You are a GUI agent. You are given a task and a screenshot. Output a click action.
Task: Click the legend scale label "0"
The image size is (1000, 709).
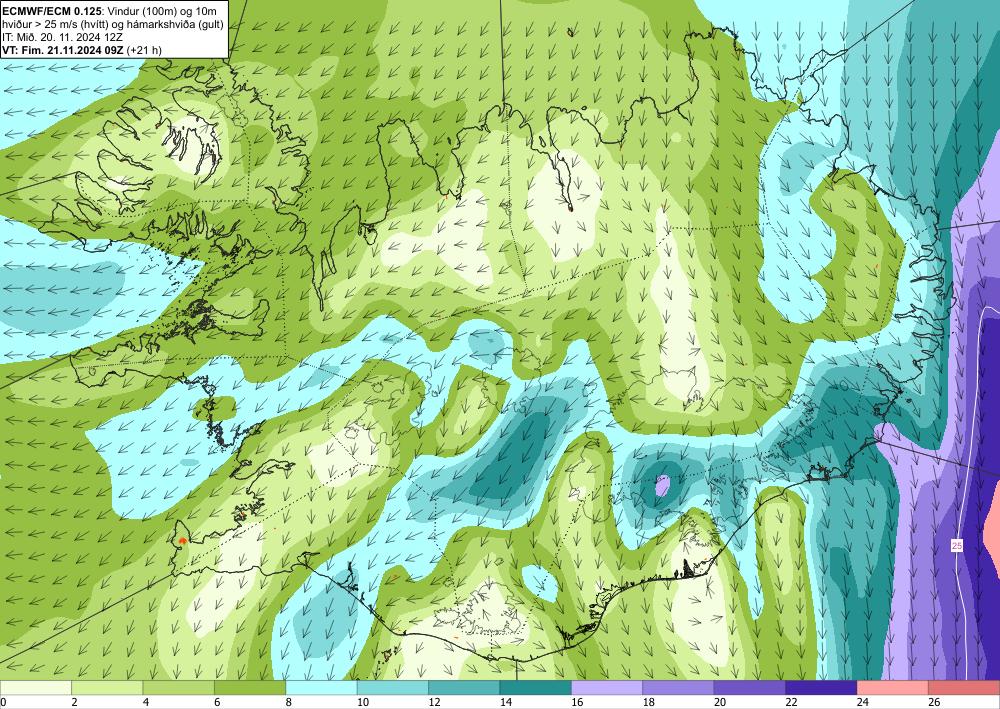pos(3,702)
